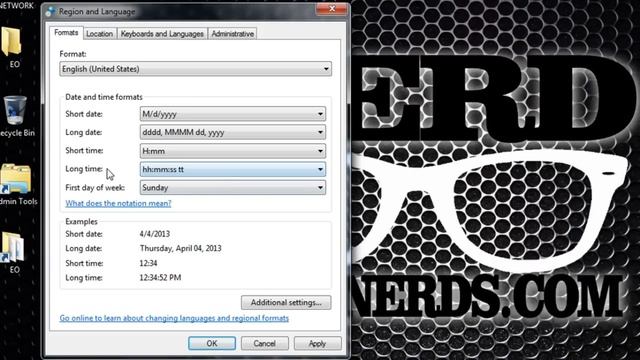The image size is (640, 360).
Task: Click the 'Examples' group label
Action: 81,222
